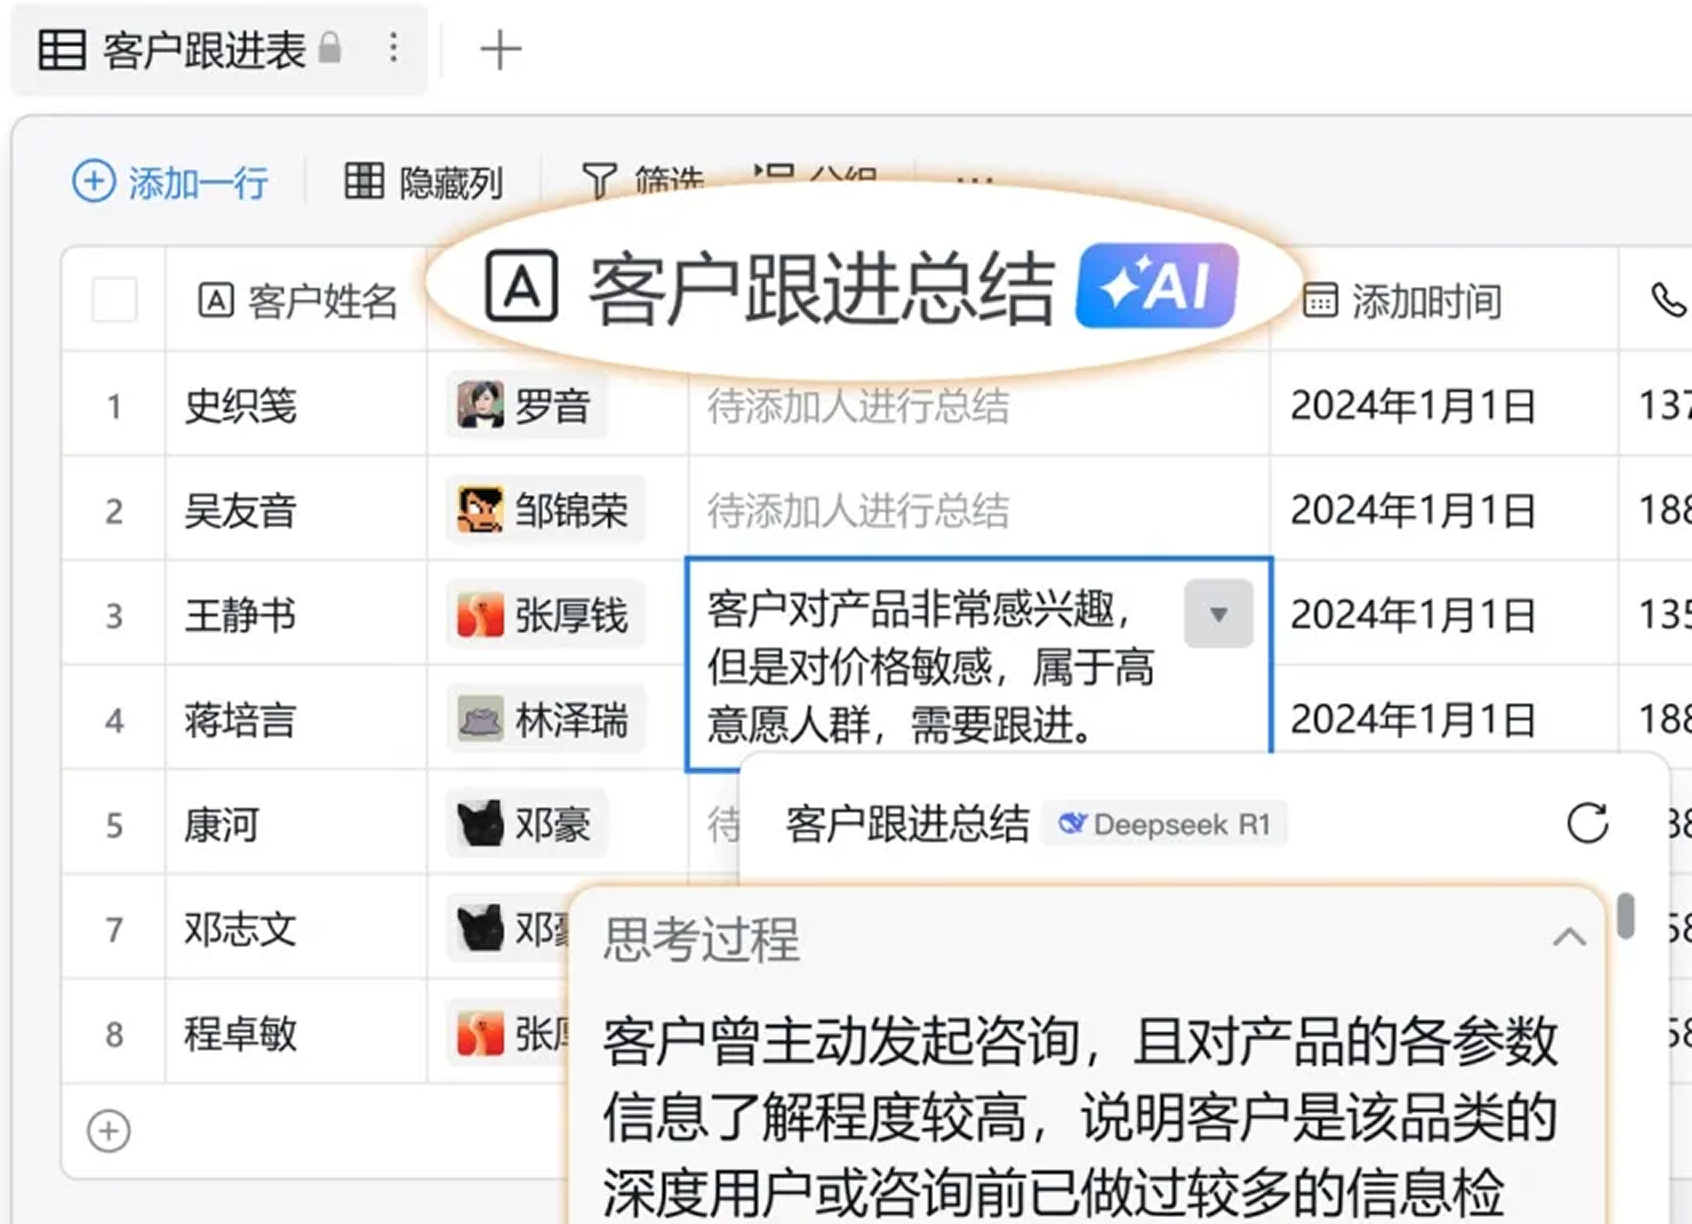Click the 客户跟进总结 AI column header
Viewport: 1692px width, 1224px height.
[x=862, y=288]
